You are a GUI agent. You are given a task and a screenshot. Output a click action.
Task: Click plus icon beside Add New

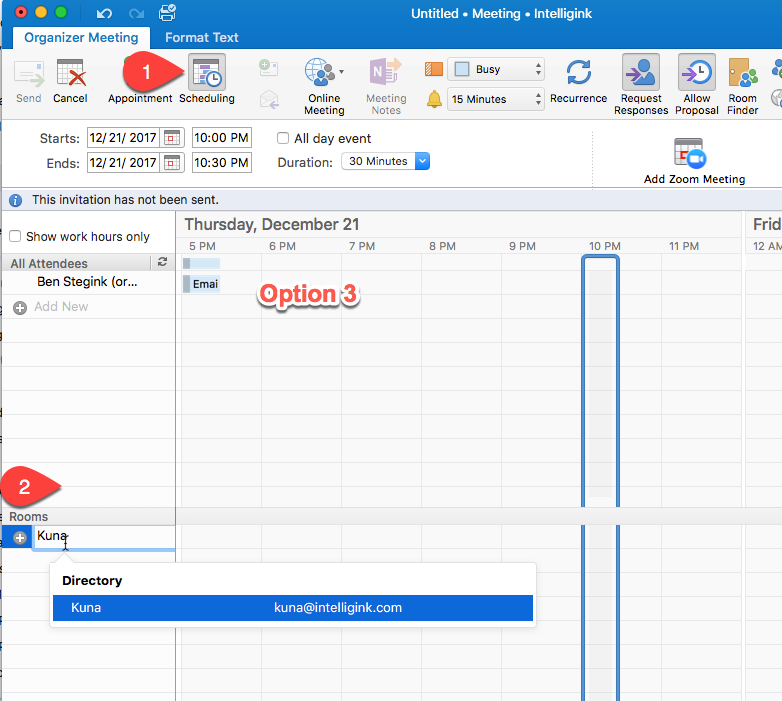coord(20,308)
